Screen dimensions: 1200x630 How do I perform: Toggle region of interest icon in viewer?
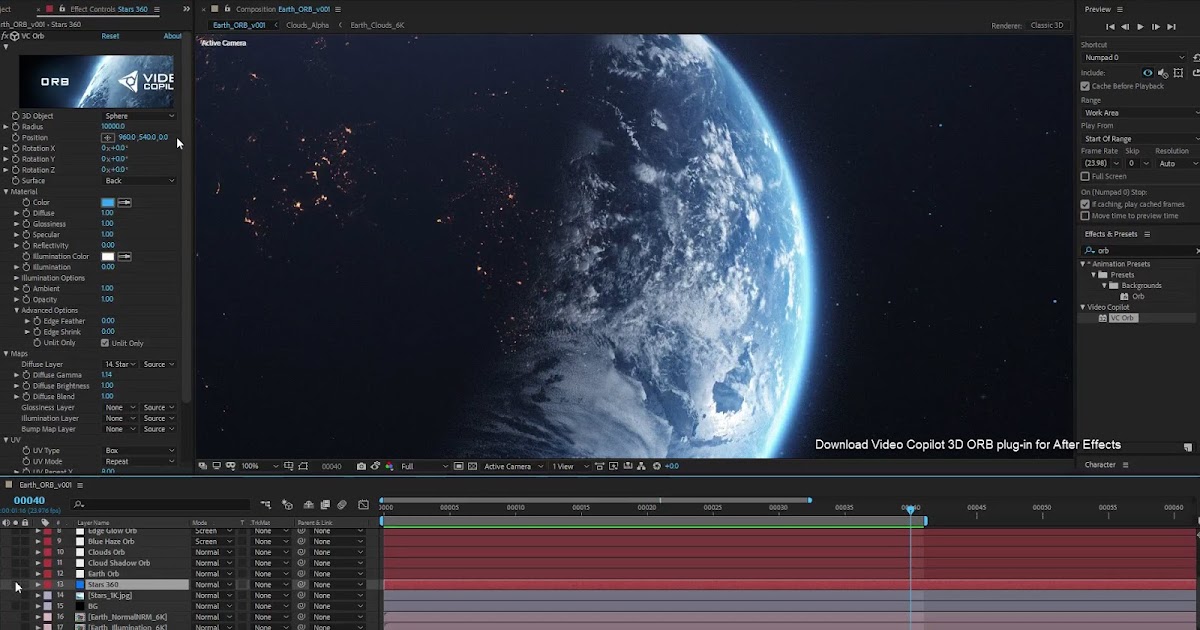[x=458, y=466]
